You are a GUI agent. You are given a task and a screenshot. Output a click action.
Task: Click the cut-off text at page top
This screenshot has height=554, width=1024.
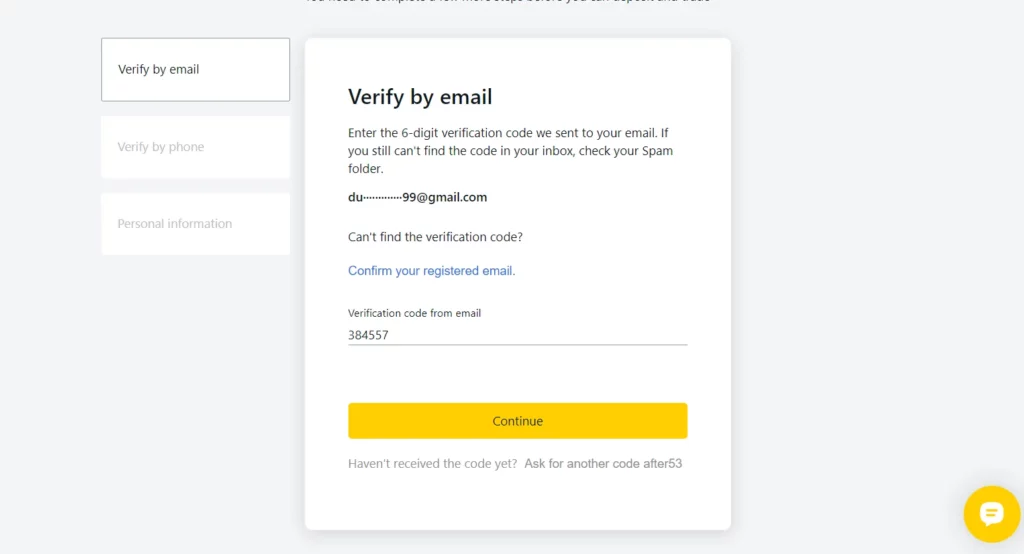(x=510, y=2)
